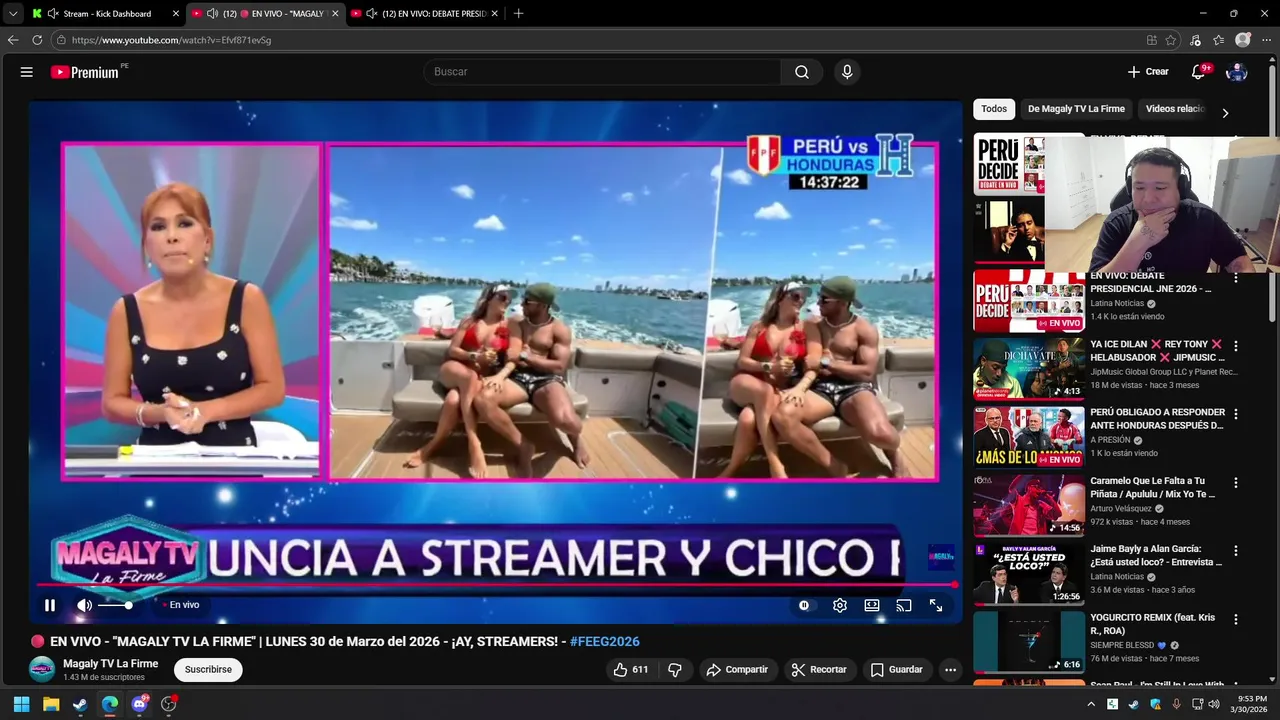The height and width of the screenshot is (720, 1280).
Task: Open the YouTube hamburger guide menu
Action: pyautogui.click(x=27, y=72)
